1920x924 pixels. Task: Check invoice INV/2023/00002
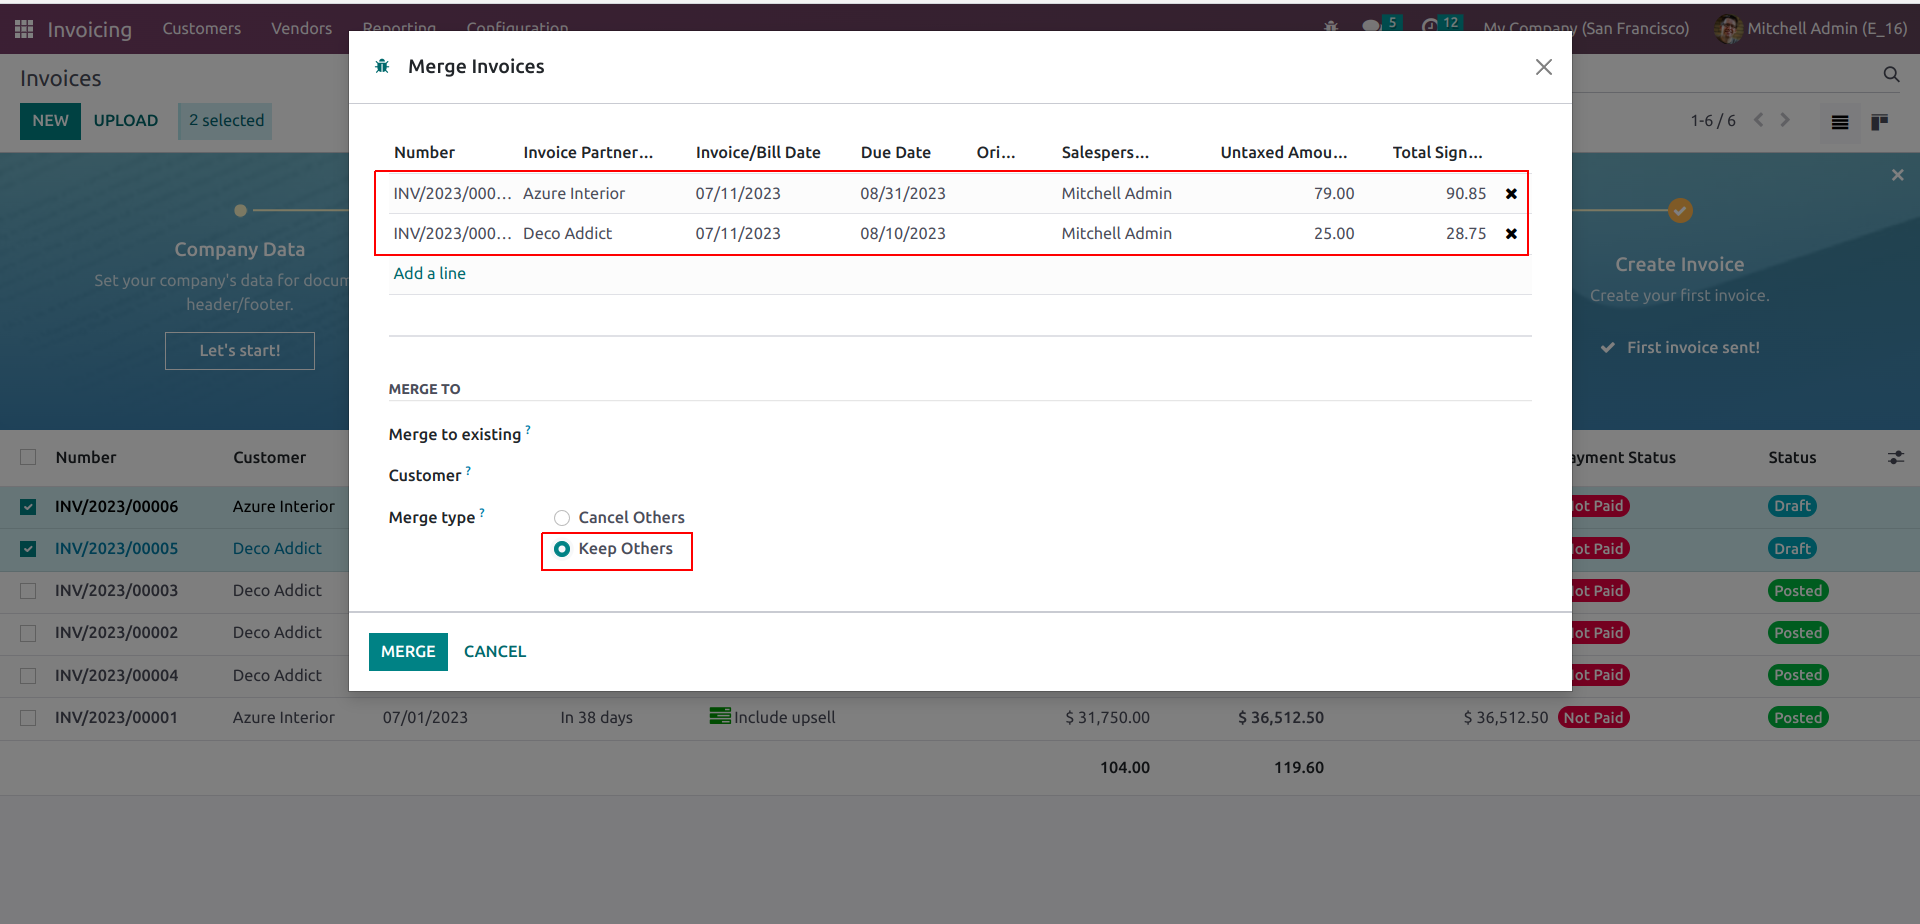pos(28,633)
